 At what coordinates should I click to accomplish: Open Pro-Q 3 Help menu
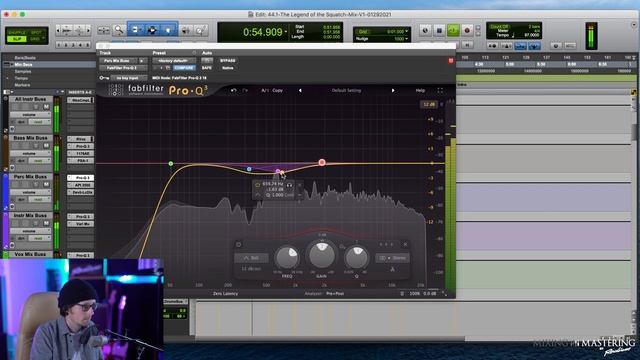click(x=420, y=90)
